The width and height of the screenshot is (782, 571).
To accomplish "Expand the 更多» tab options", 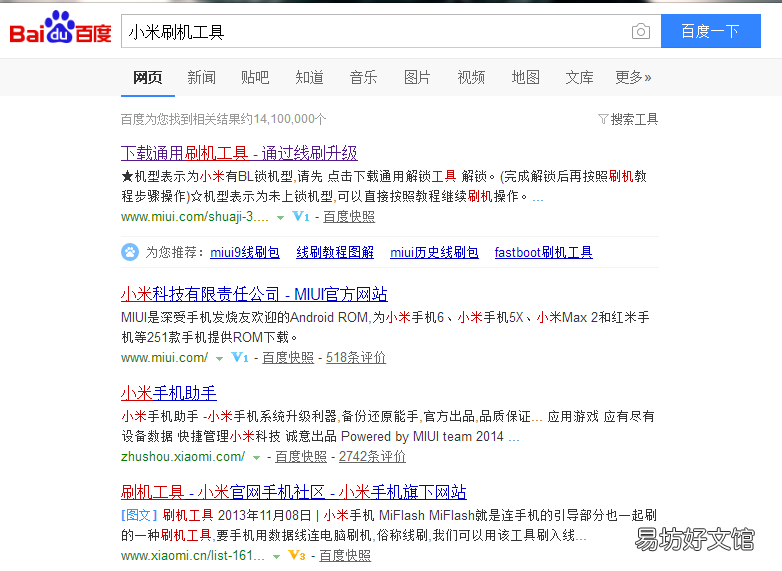I will click(x=633, y=78).
